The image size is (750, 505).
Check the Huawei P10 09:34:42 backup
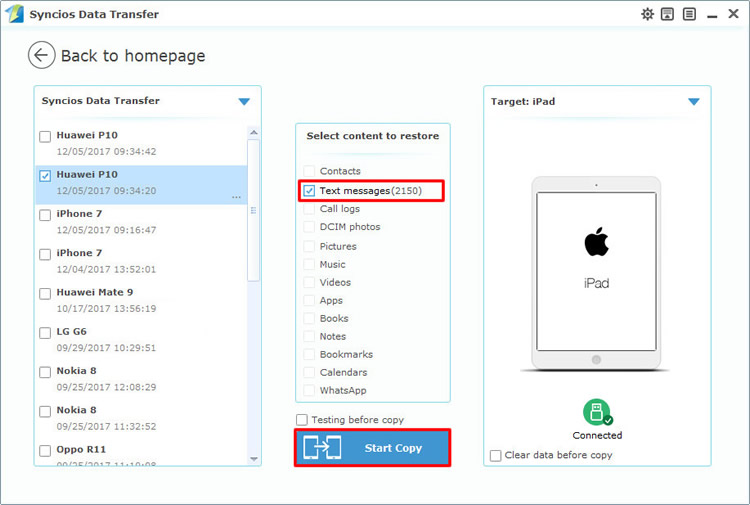[45, 137]
